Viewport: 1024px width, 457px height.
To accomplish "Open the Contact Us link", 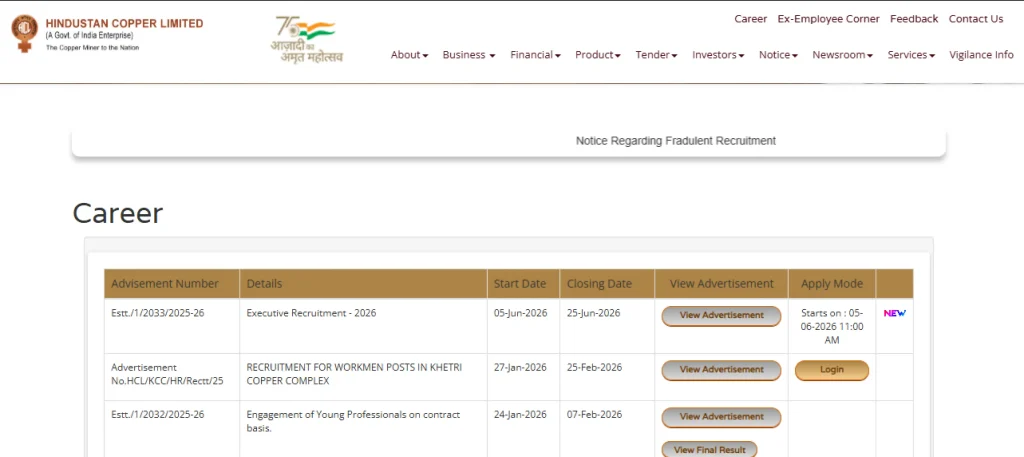I will [976, 19].
